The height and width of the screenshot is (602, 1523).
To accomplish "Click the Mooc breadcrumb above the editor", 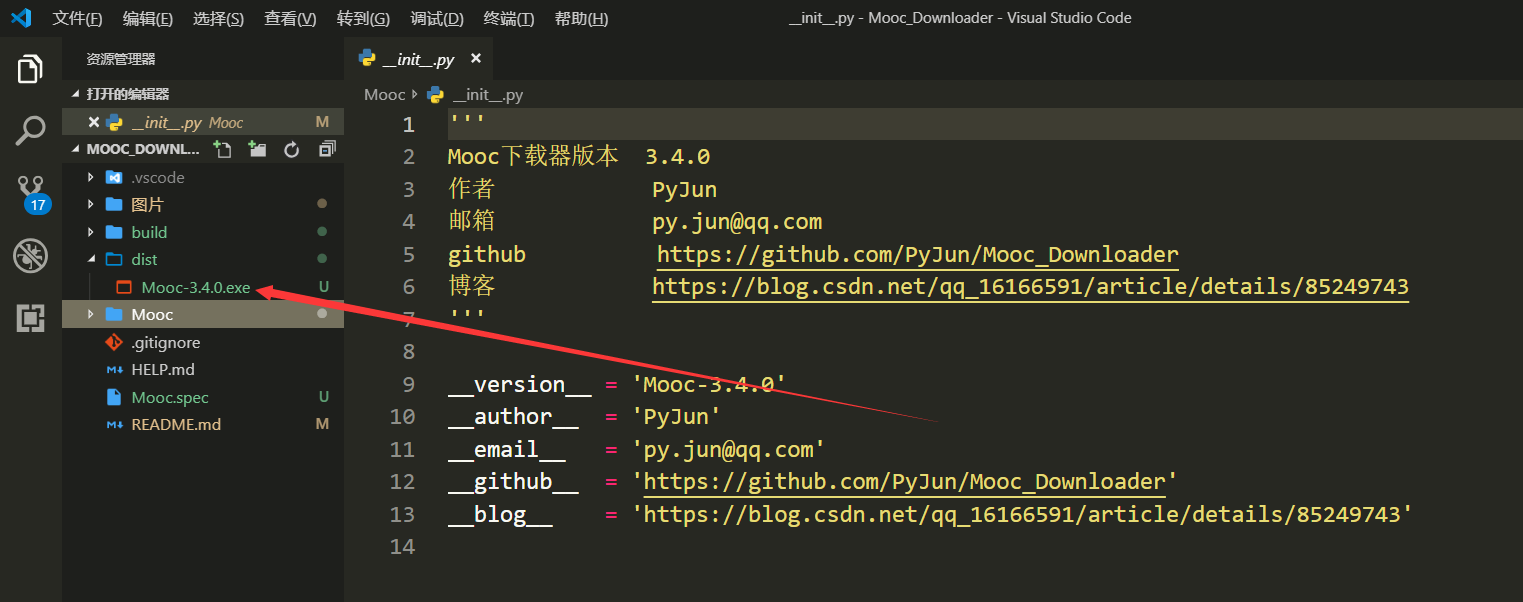I will tap(384, 95).
